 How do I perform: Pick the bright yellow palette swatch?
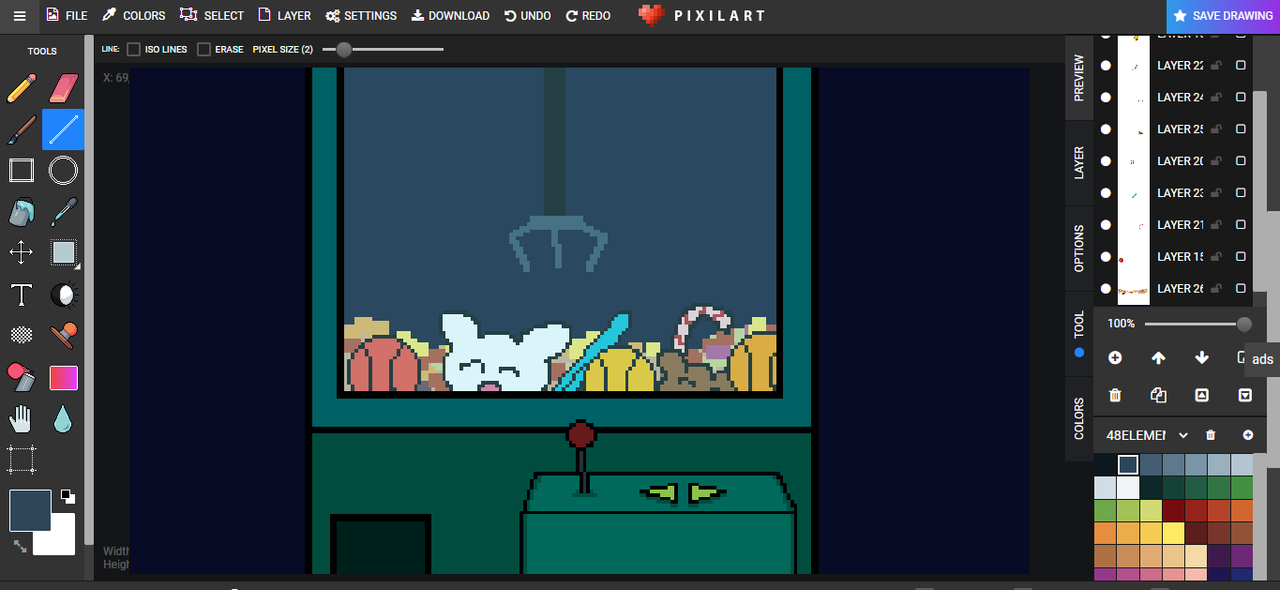click(1173, 533)
